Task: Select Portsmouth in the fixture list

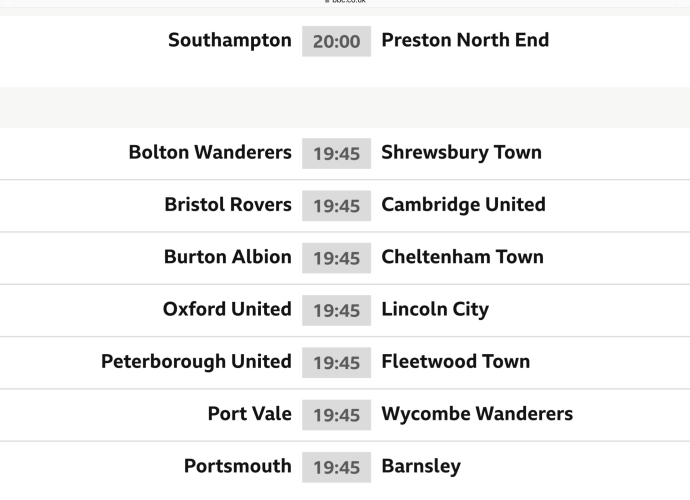Action: 238,466
